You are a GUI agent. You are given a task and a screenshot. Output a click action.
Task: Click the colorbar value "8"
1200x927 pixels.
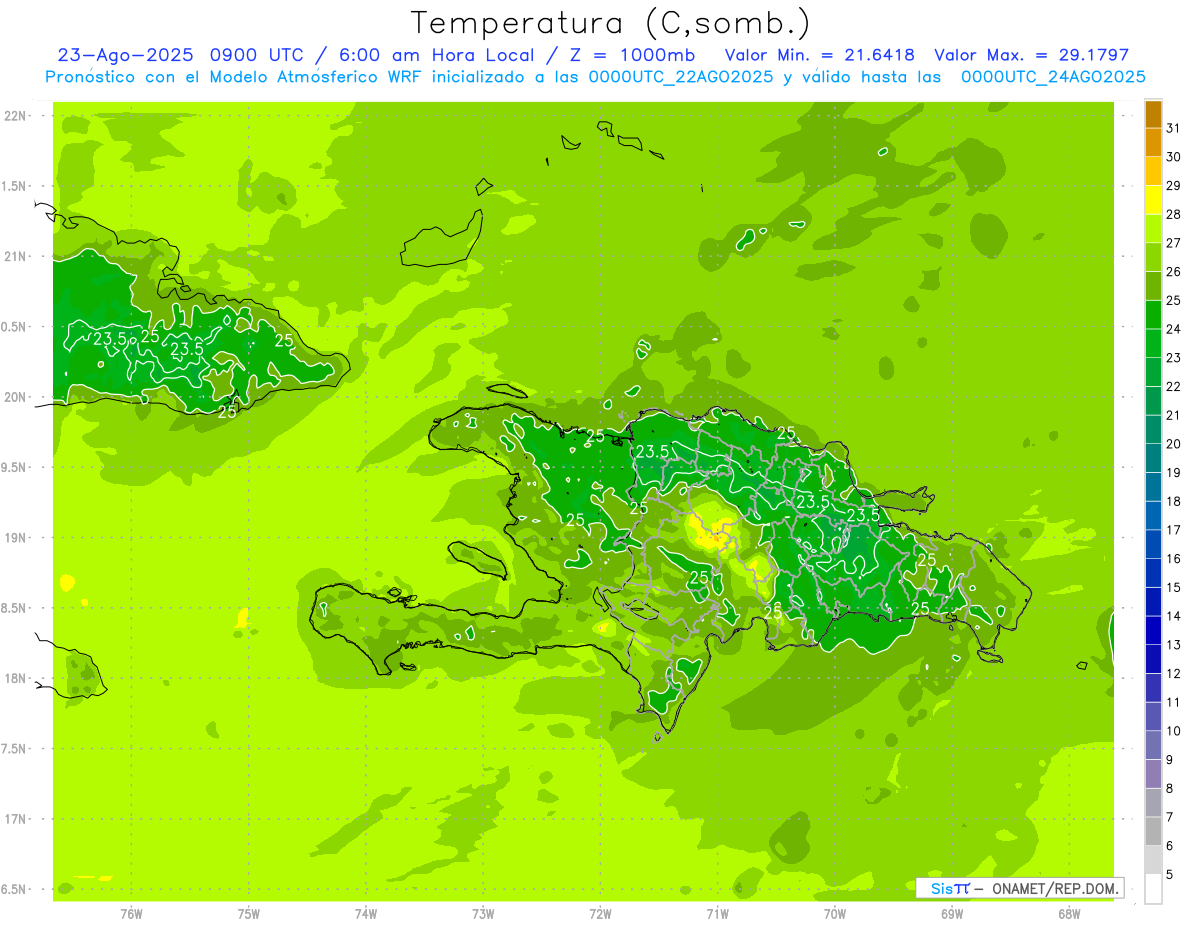pyautogui.click(x=1170, y=788)
